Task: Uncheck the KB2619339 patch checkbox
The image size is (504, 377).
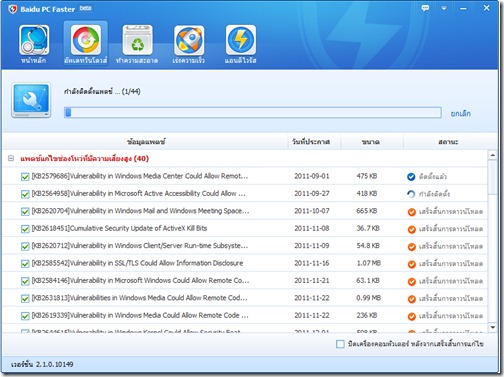Action: pos(25,316)
